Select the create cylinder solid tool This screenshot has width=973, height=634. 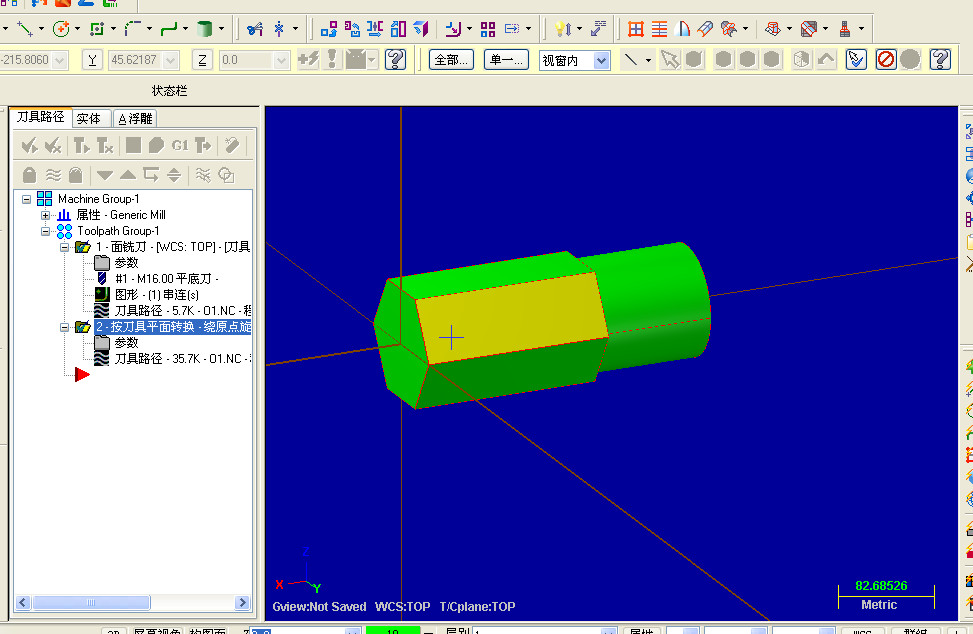pos(204,29)
